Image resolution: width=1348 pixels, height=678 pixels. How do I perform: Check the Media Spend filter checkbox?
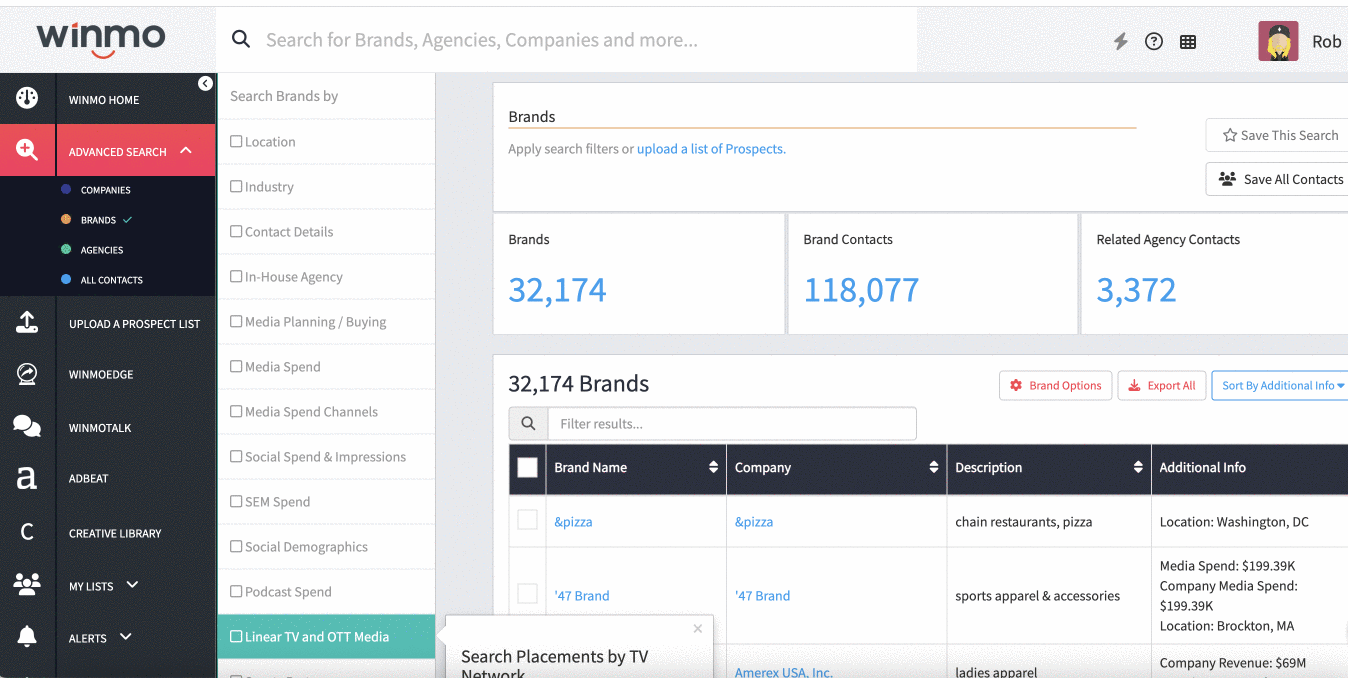click(236, 366)
